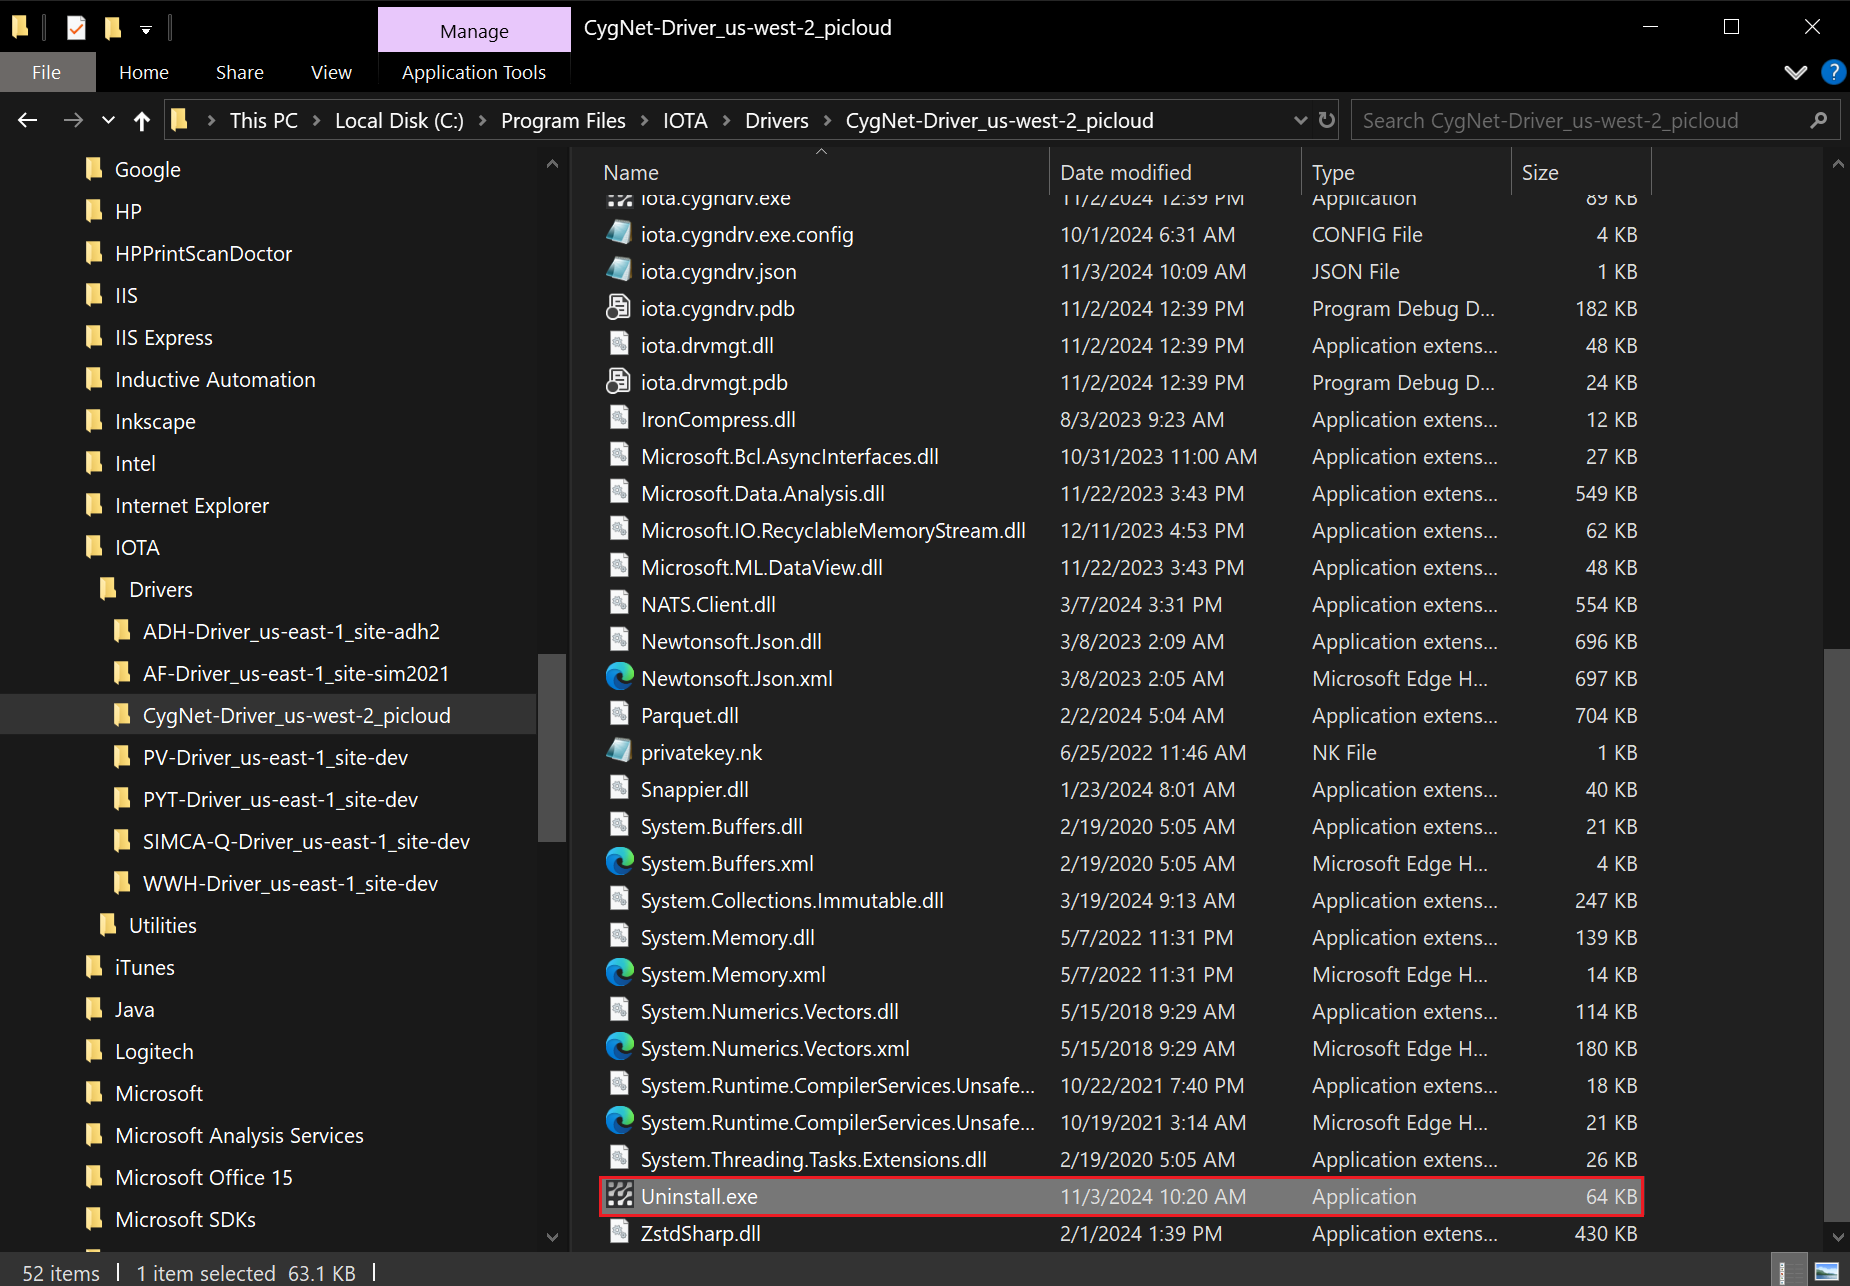Click the navigation pane scroll-up arrow
The width and height of the screenshot is (1850, 1286).
(552, 164)
